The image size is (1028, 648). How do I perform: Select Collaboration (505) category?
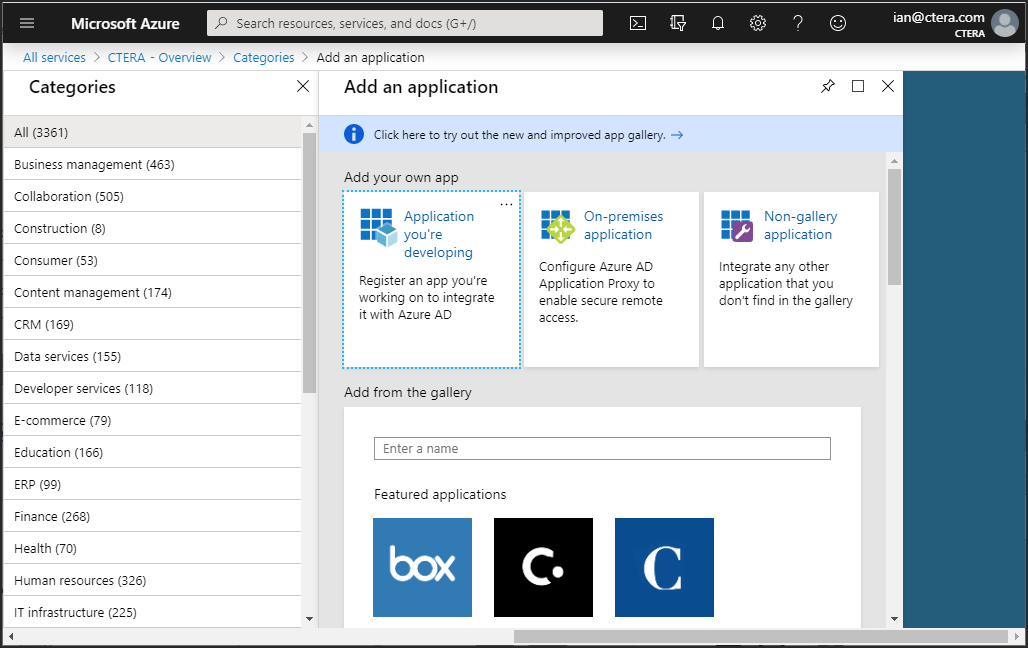coord(152,197)
